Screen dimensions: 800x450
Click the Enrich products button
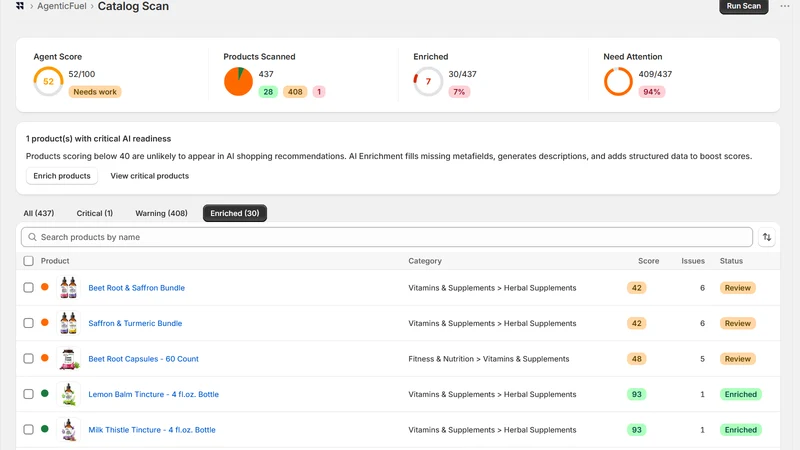click(x=62, y=176)
